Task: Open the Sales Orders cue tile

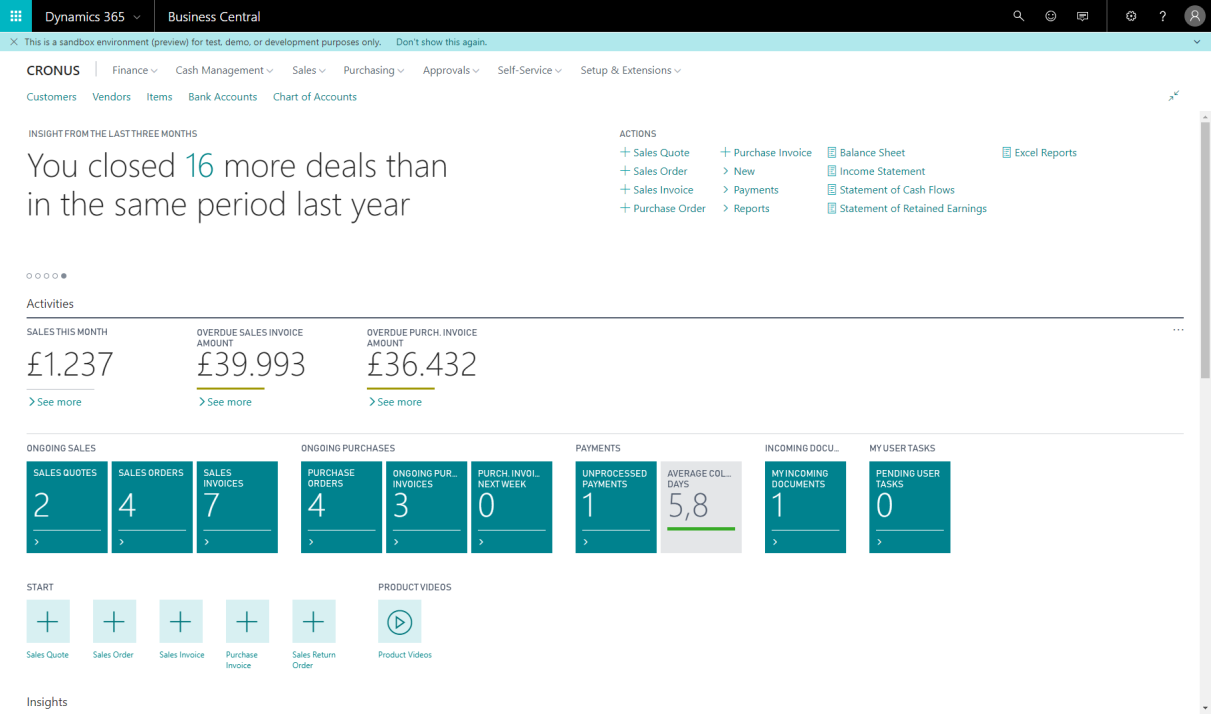Action: [x=152, y=507]
